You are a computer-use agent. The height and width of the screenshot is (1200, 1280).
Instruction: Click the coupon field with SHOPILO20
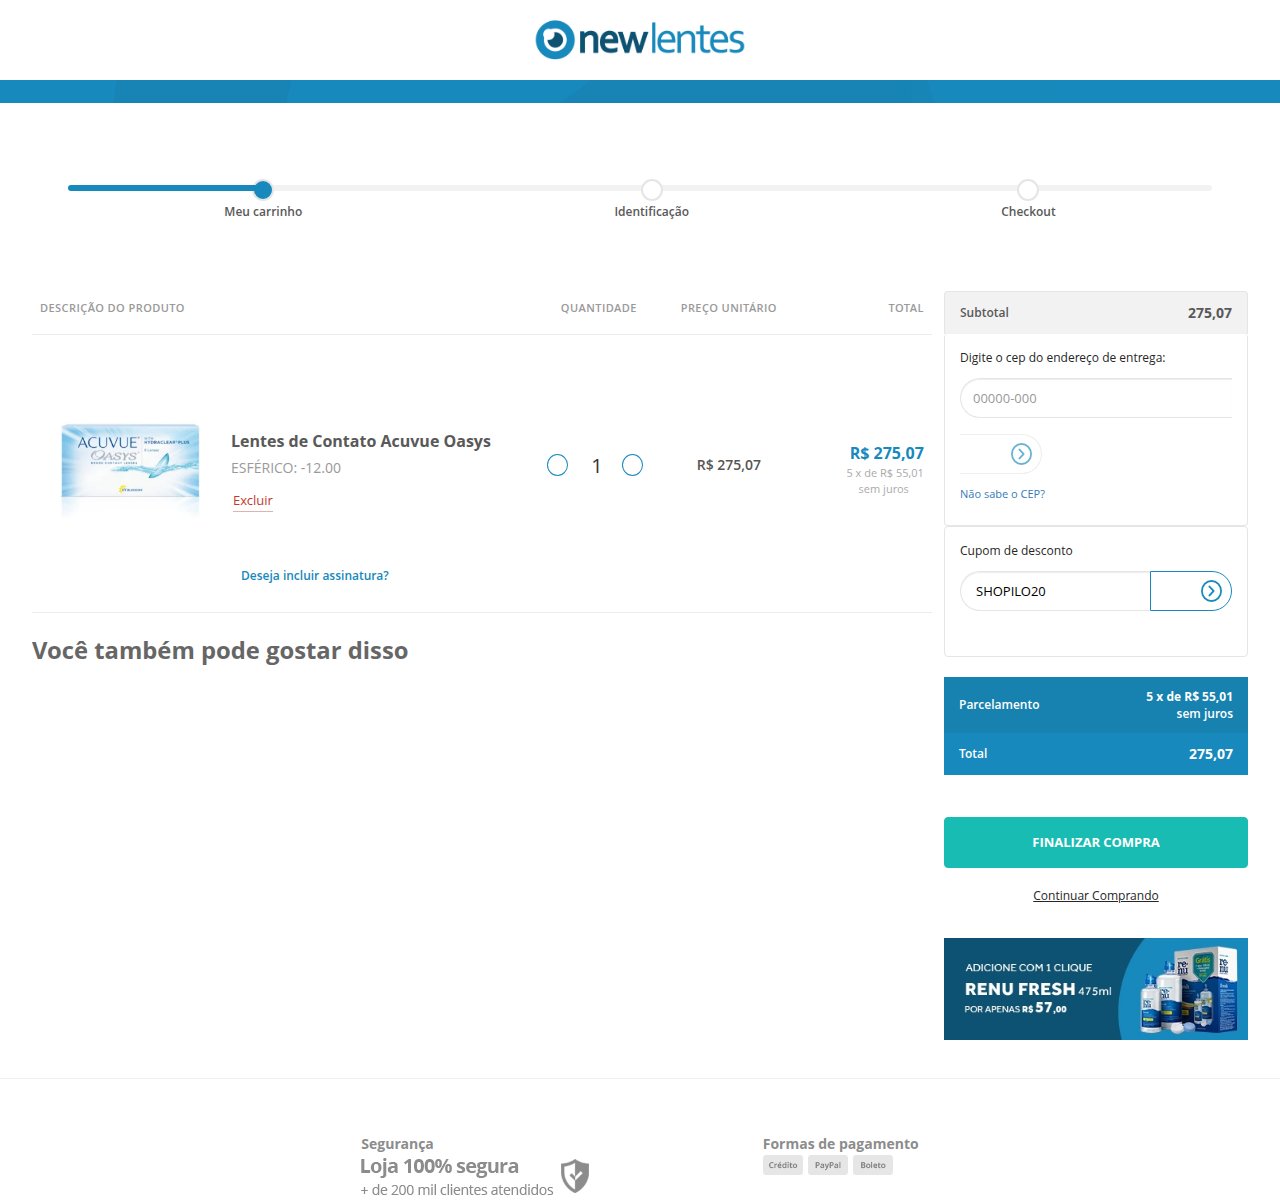(x=1055, y=591)
